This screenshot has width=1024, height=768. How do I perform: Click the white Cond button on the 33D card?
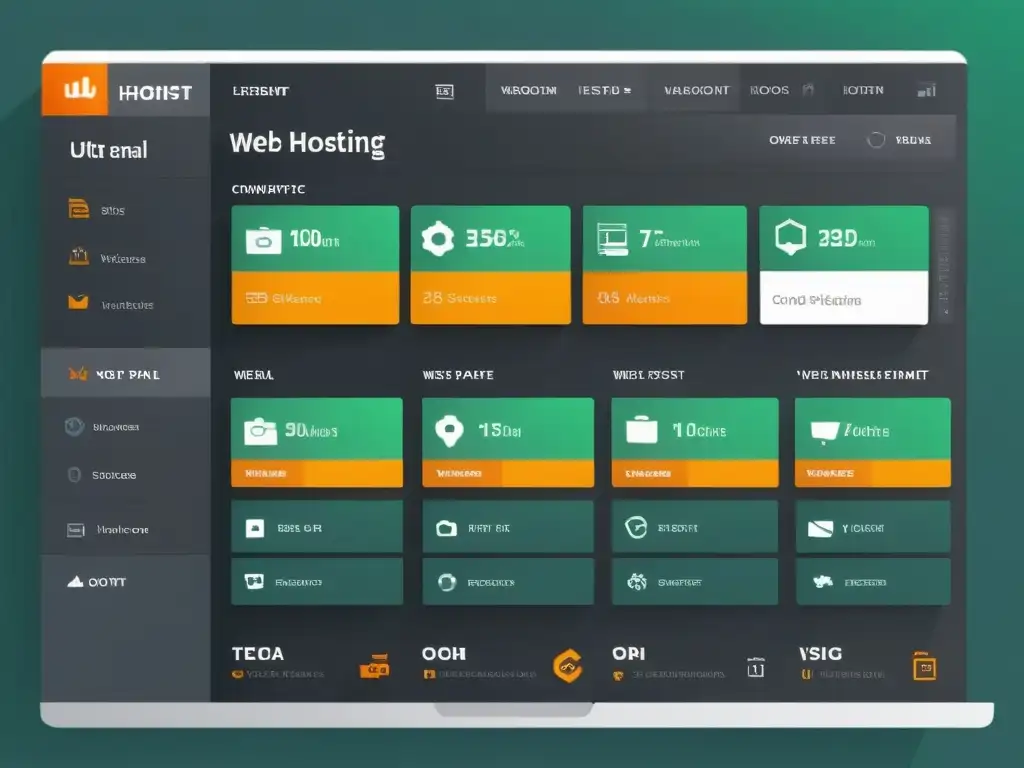coord(843,298)
